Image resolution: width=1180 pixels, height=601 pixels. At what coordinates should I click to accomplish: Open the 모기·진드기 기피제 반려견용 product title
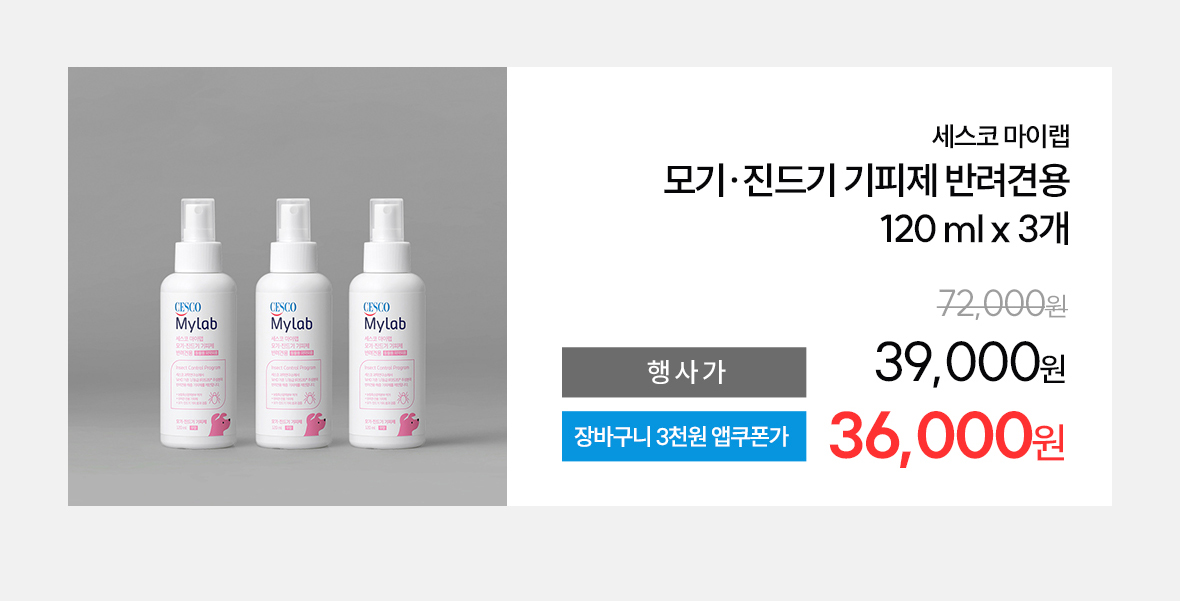click(866, 181)
